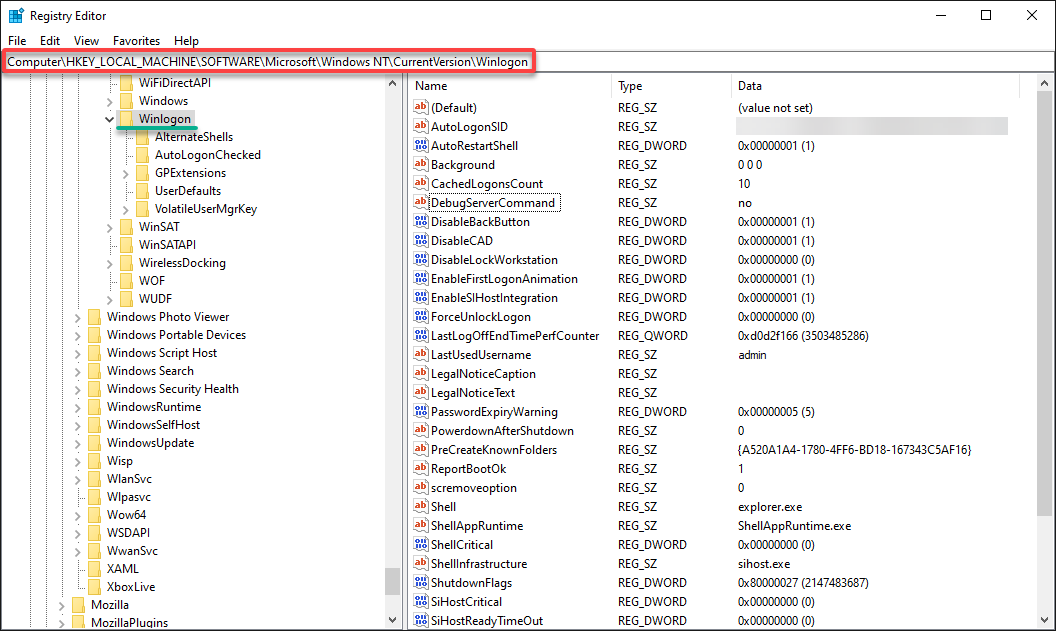Viewport: 1056px width, 631px height.
Task: Select the DebugServerCommand value
Action: 493,202
